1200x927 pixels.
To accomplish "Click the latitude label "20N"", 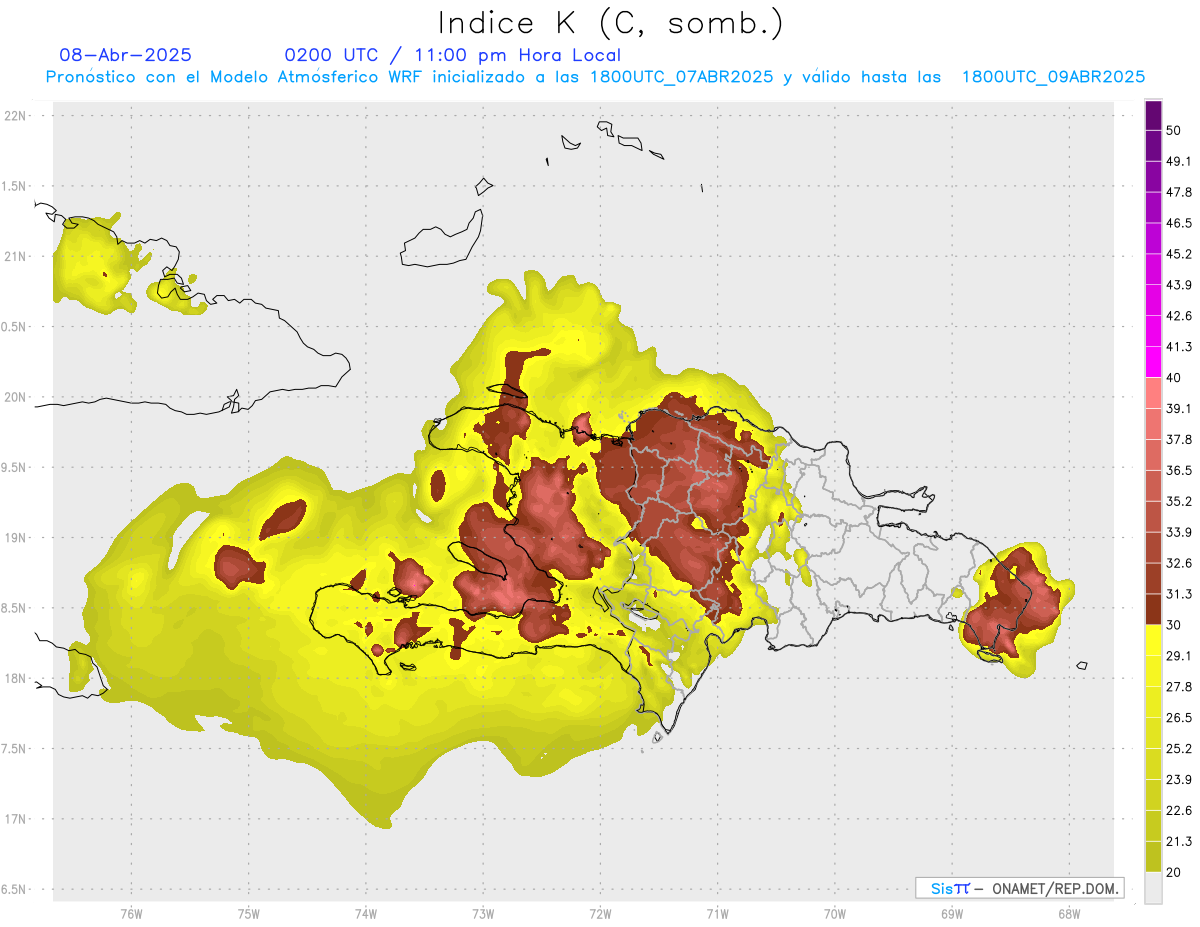I will tap(15, 397).
